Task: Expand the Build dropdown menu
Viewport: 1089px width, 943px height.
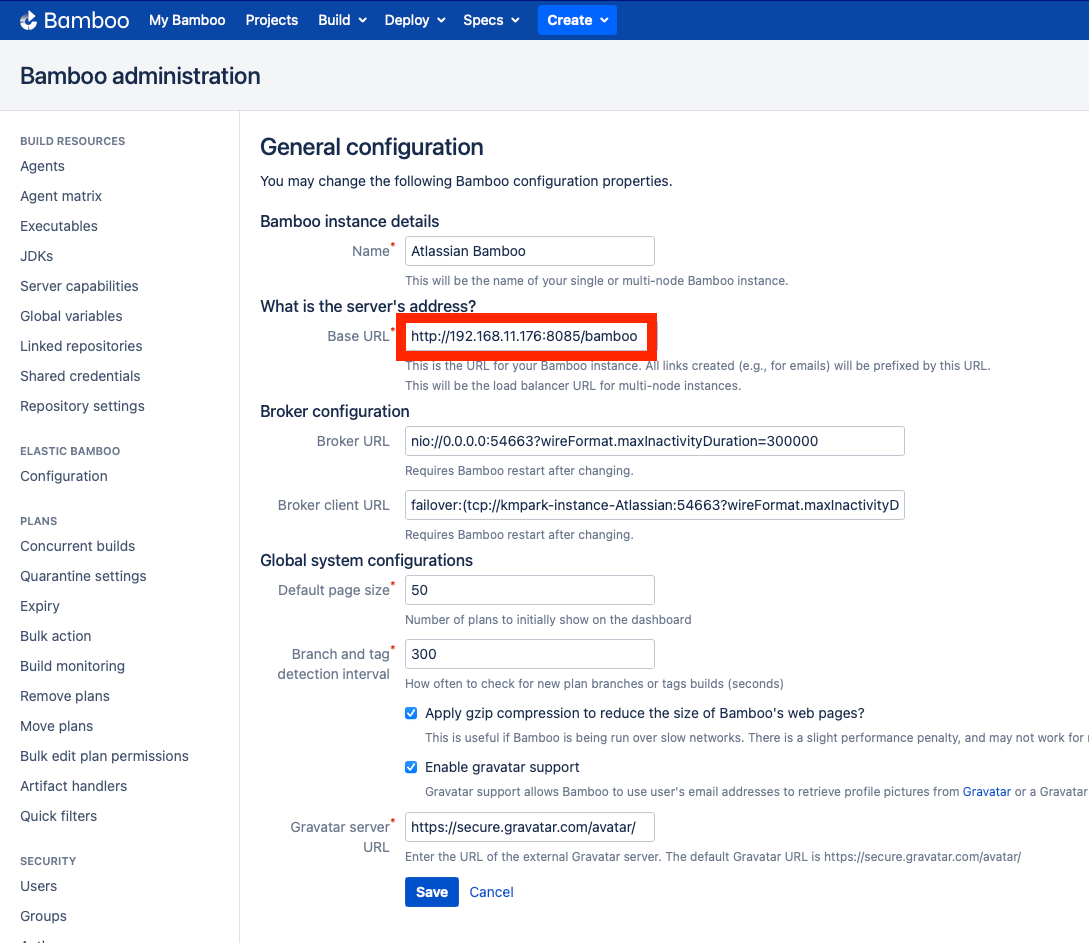Action: 342,20
